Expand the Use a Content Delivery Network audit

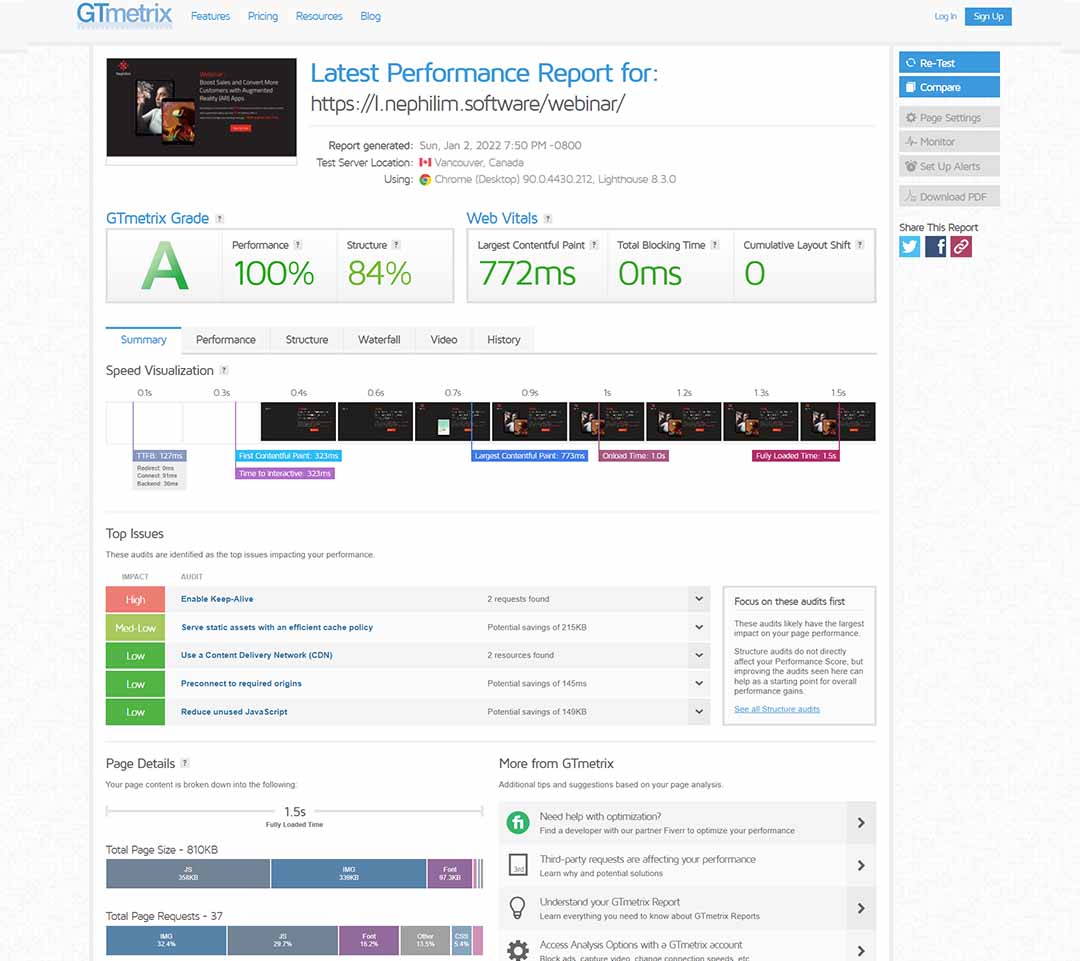tap(699, 655)
